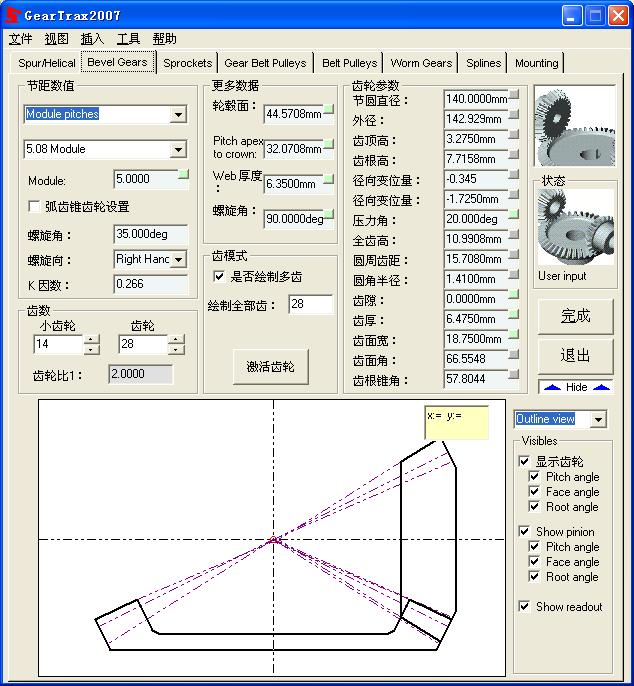Open the 插入 menu

click(x=92, y=39)
